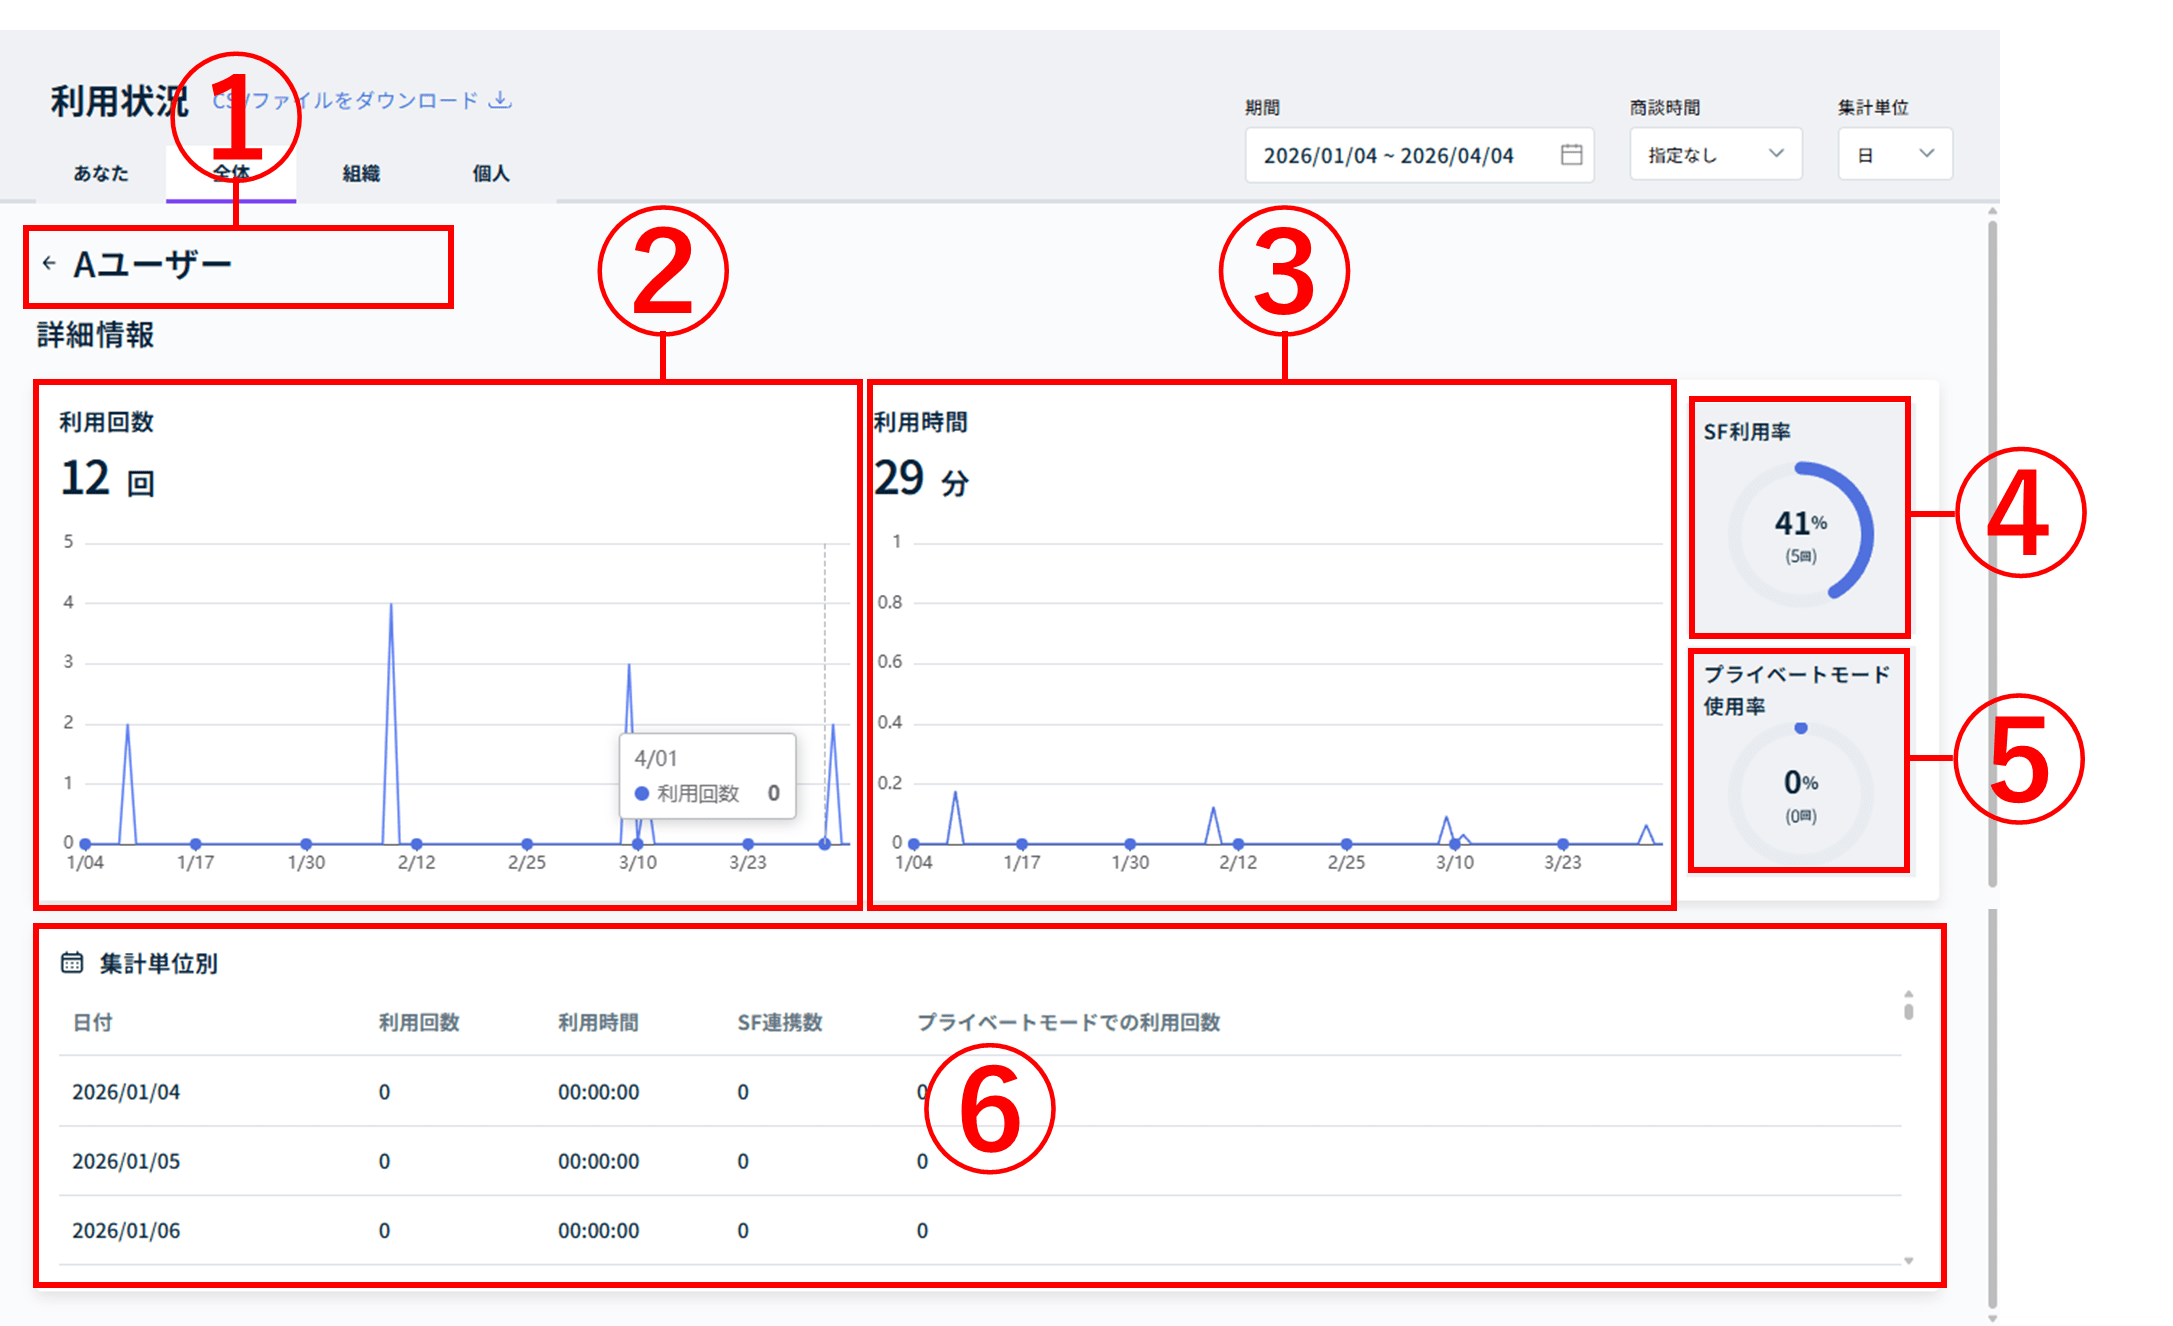Select the 個人 tab
Screen dimensions: 2173x1326
490,173
